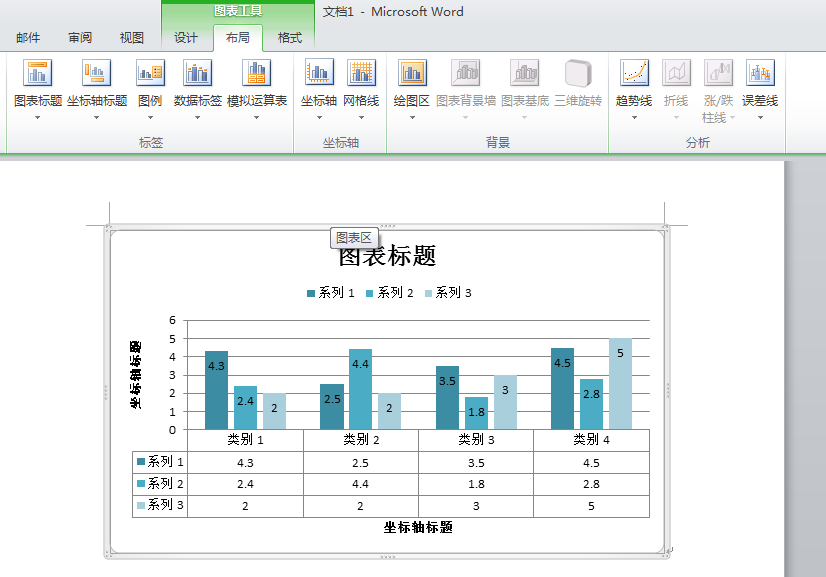Screen dimensions: 826x577
Task: Open the 格式 chart tools tab
Action: pos(290,37)
